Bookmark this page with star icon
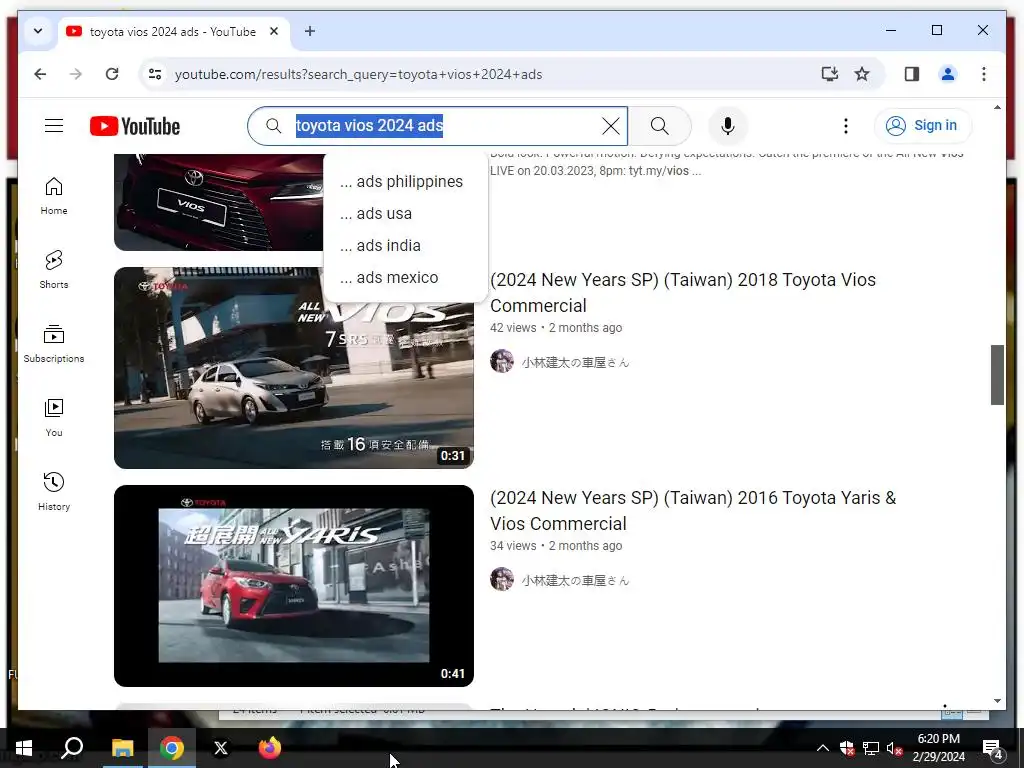This screenshot has width=1024, height=768. click(x=862, y=74)
